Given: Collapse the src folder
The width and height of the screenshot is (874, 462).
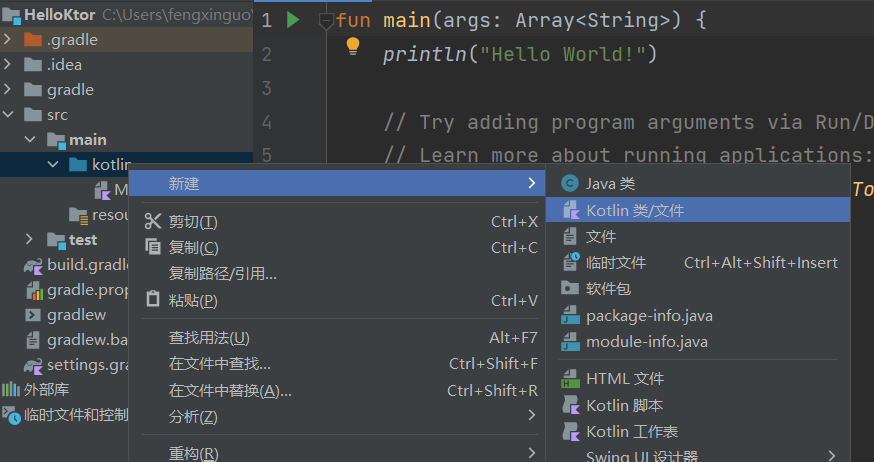Looking at the screenshot, I should (x=9, y=115).
